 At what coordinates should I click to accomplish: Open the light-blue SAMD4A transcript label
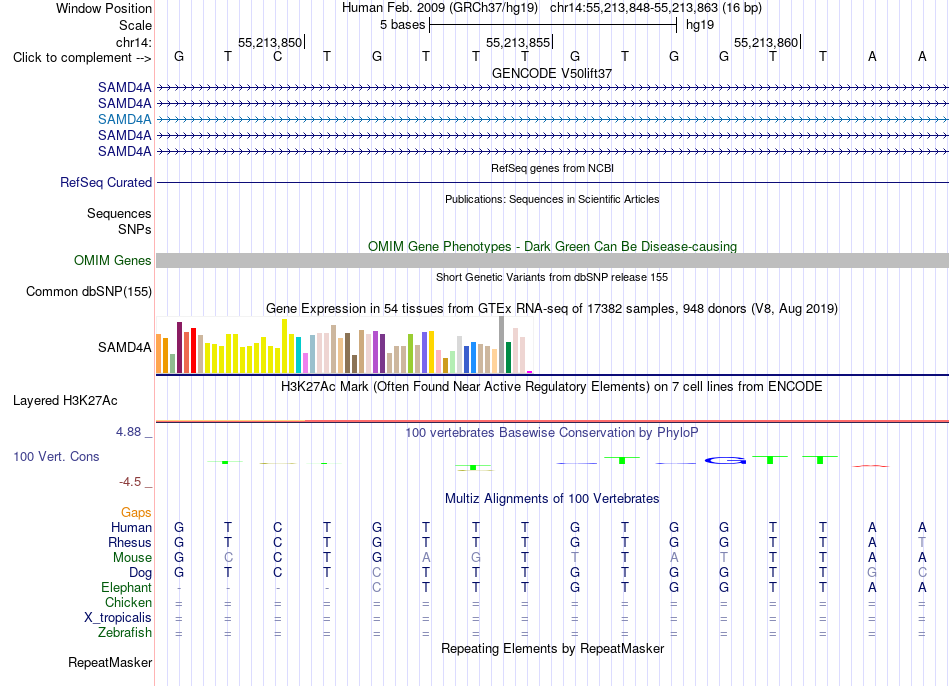pos(124,119)
